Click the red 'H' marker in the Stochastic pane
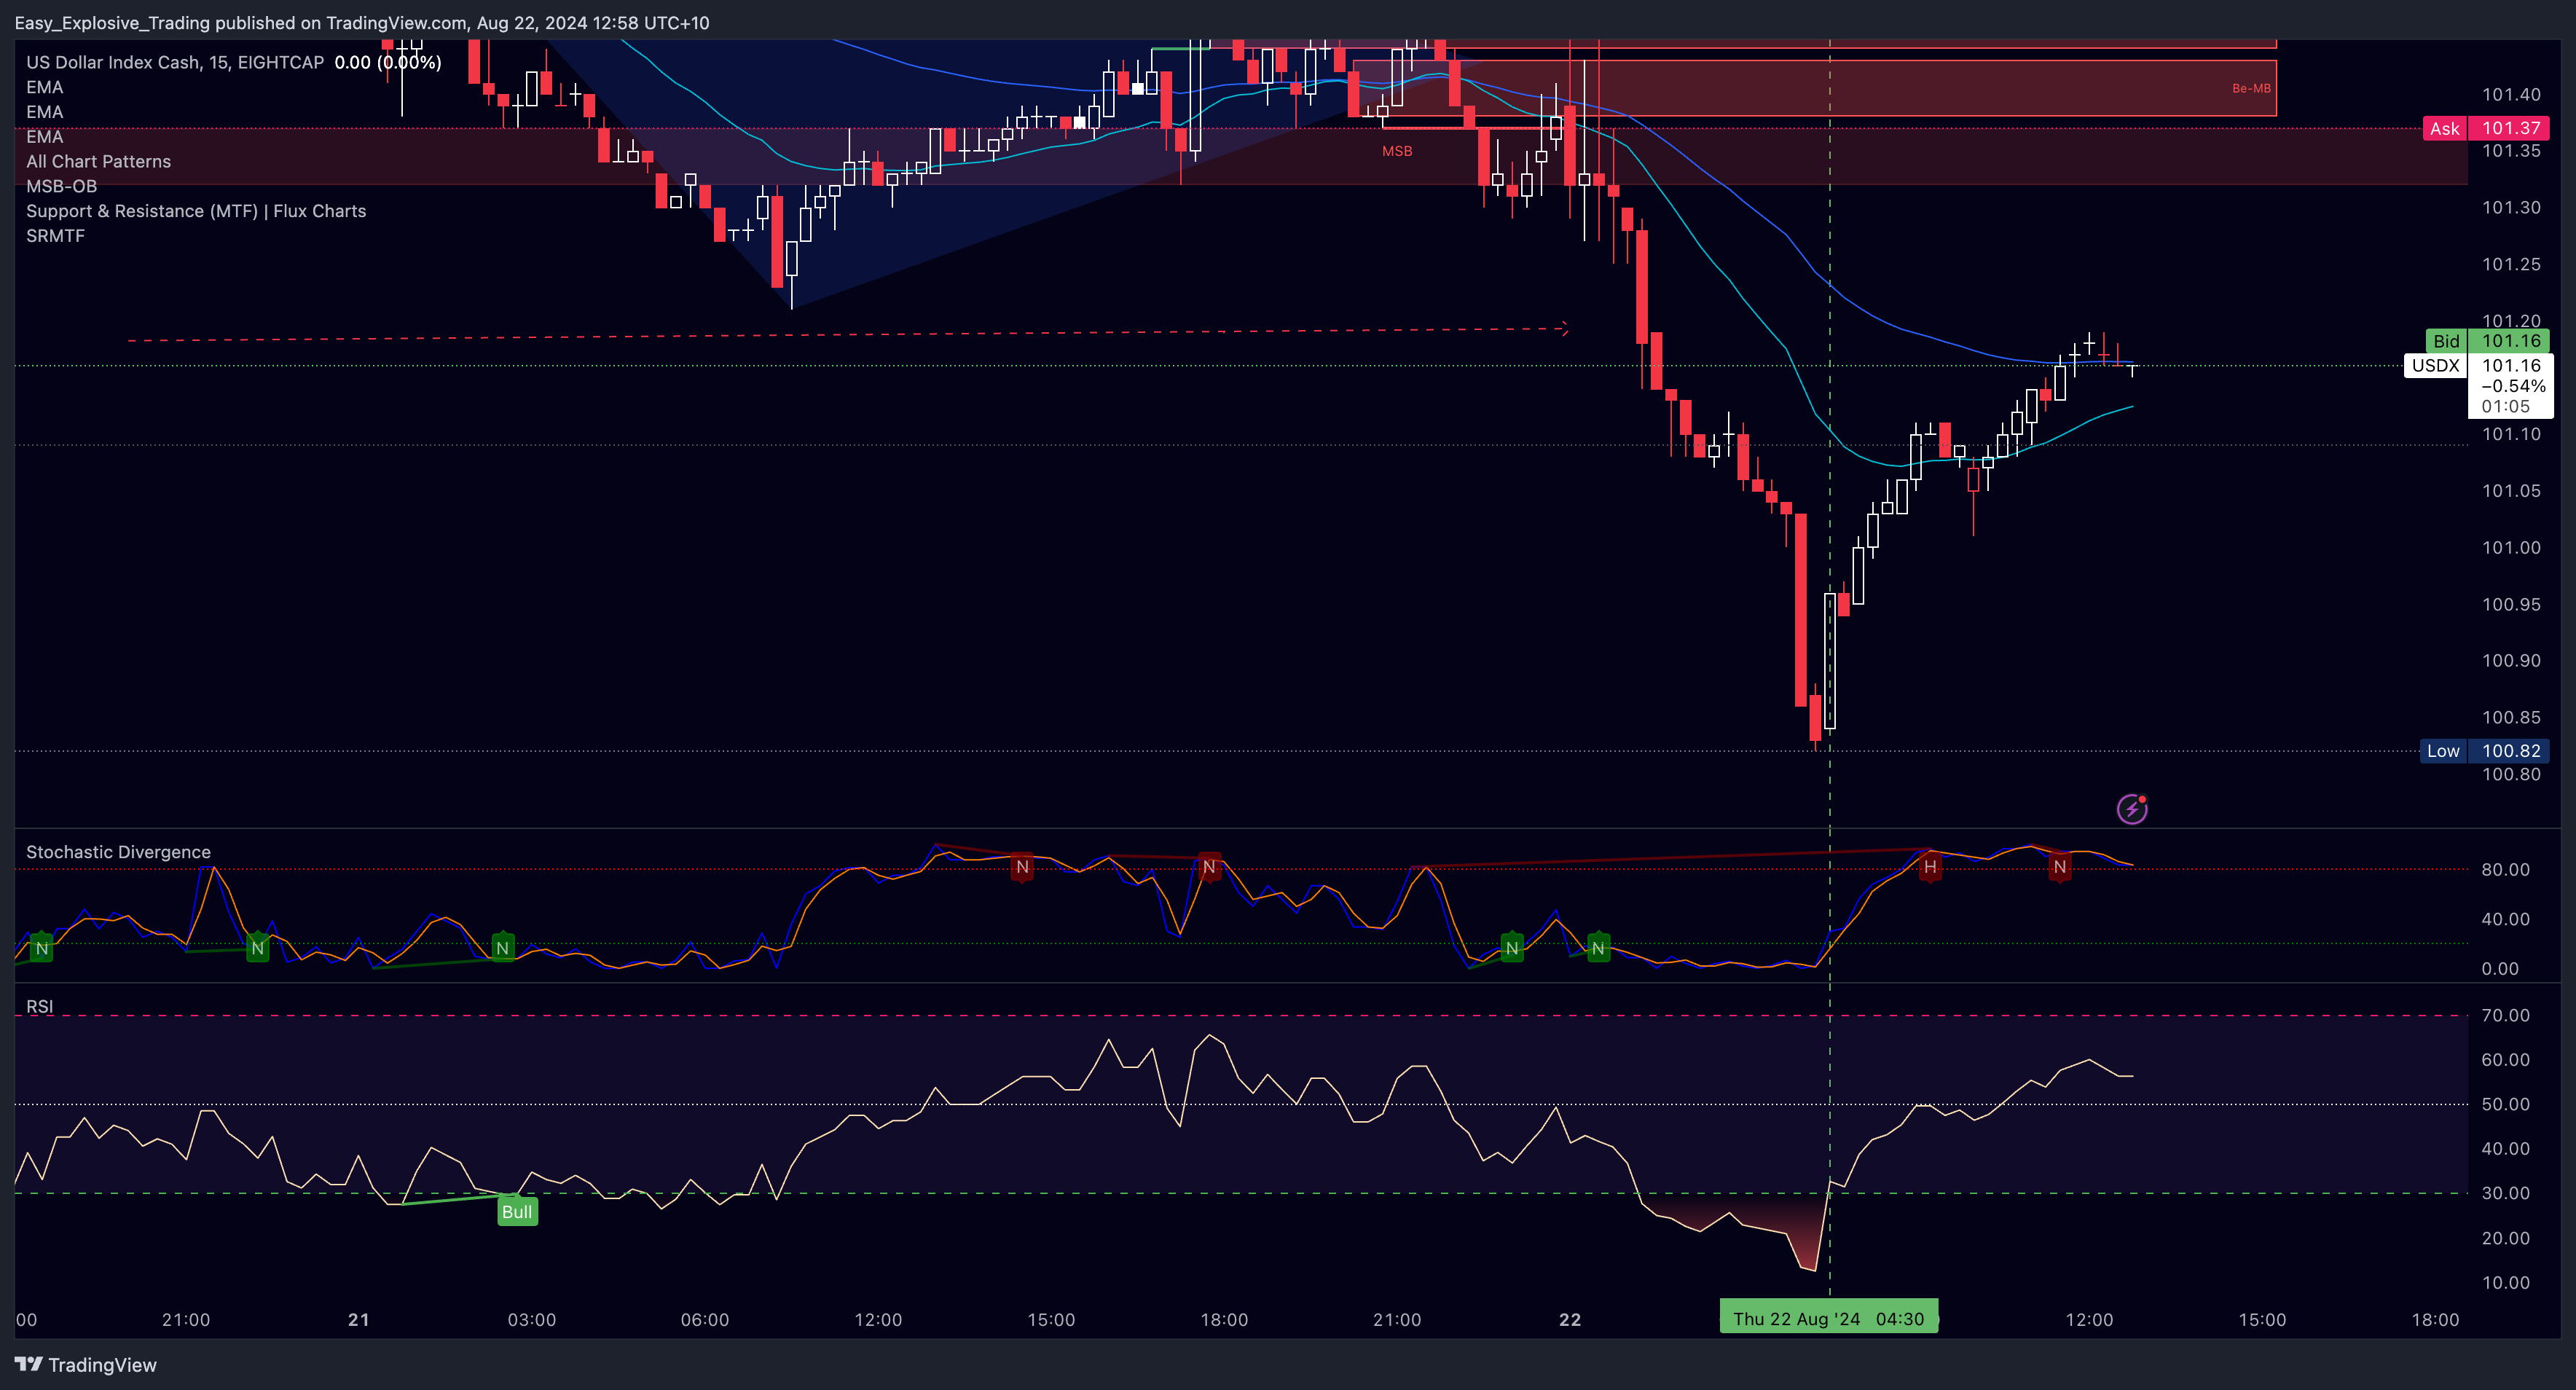2576x1390 pixels. 1930,867
